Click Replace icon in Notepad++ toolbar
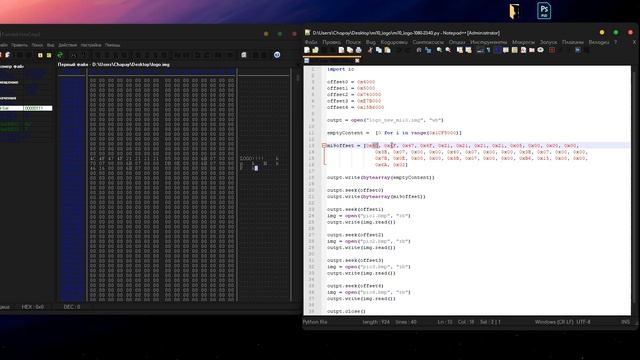The height and width of the screenshot is (360, 640). [x=428, y=50]
